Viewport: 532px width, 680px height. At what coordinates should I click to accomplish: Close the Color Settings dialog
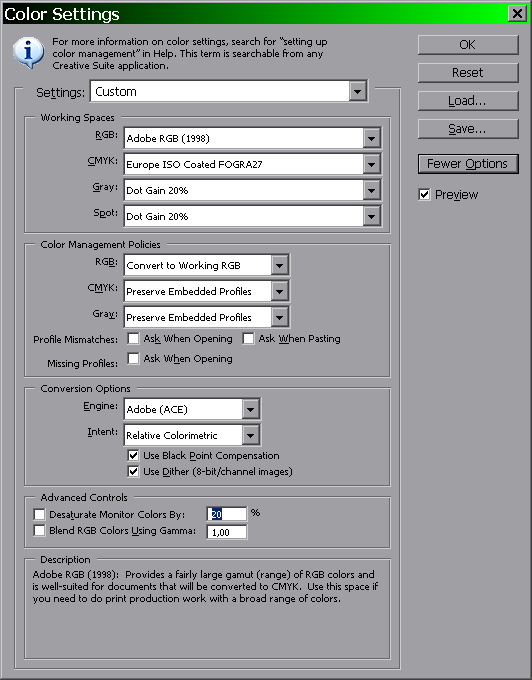pyautogui.click(x=517, y=13)
